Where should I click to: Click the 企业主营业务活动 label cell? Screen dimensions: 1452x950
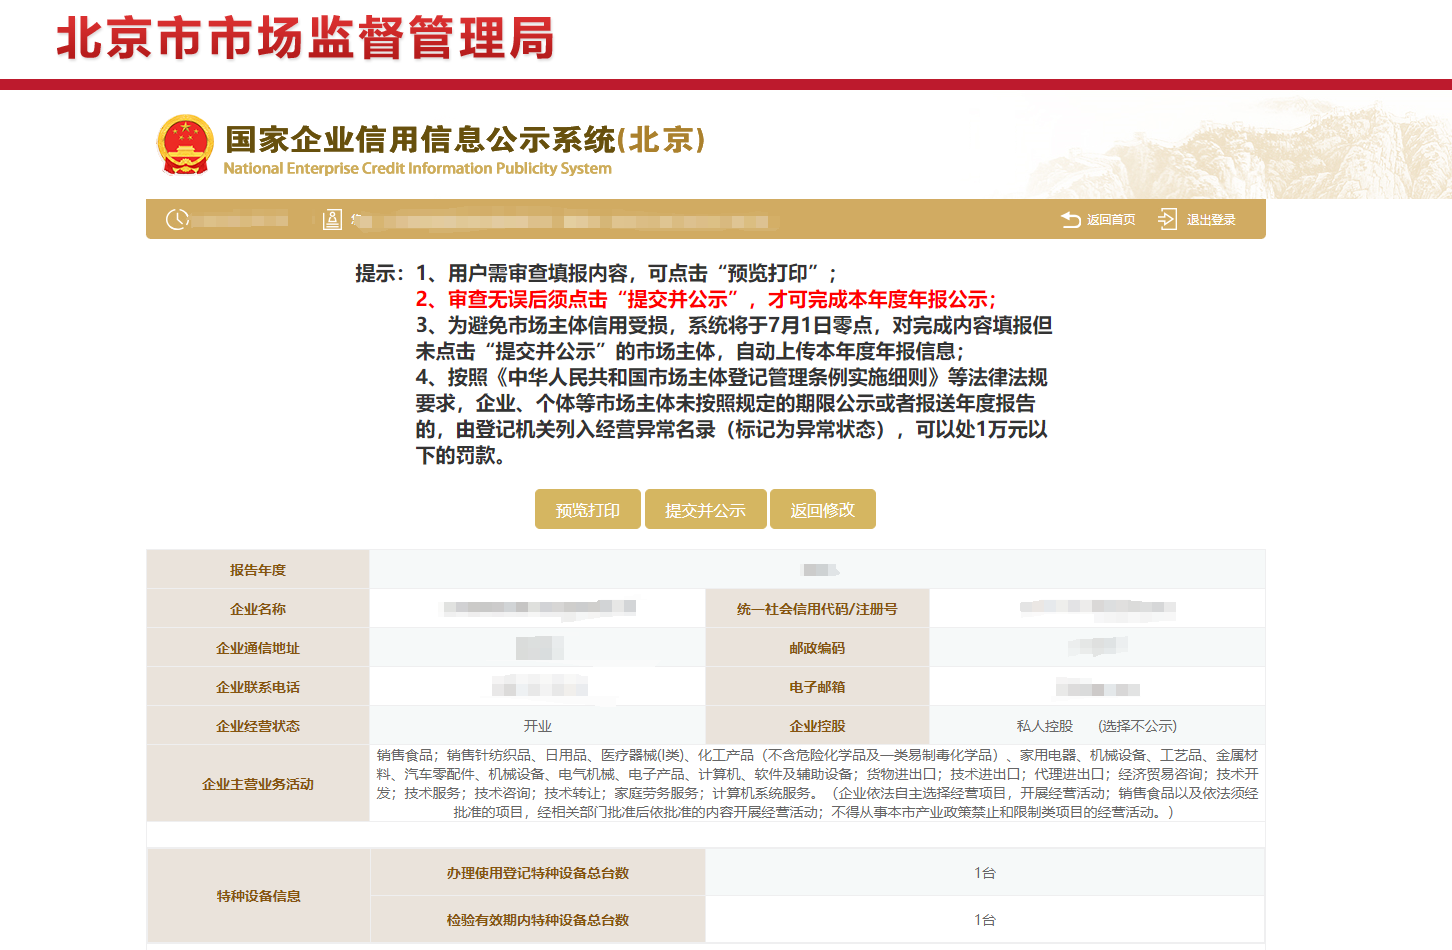coord(258,783)
